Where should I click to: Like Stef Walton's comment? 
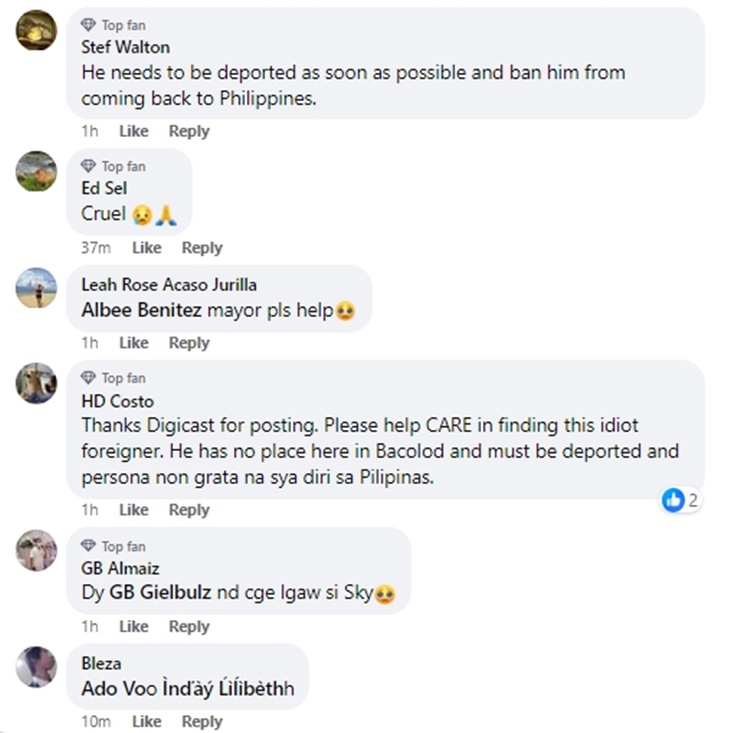(x=133, y=131)
